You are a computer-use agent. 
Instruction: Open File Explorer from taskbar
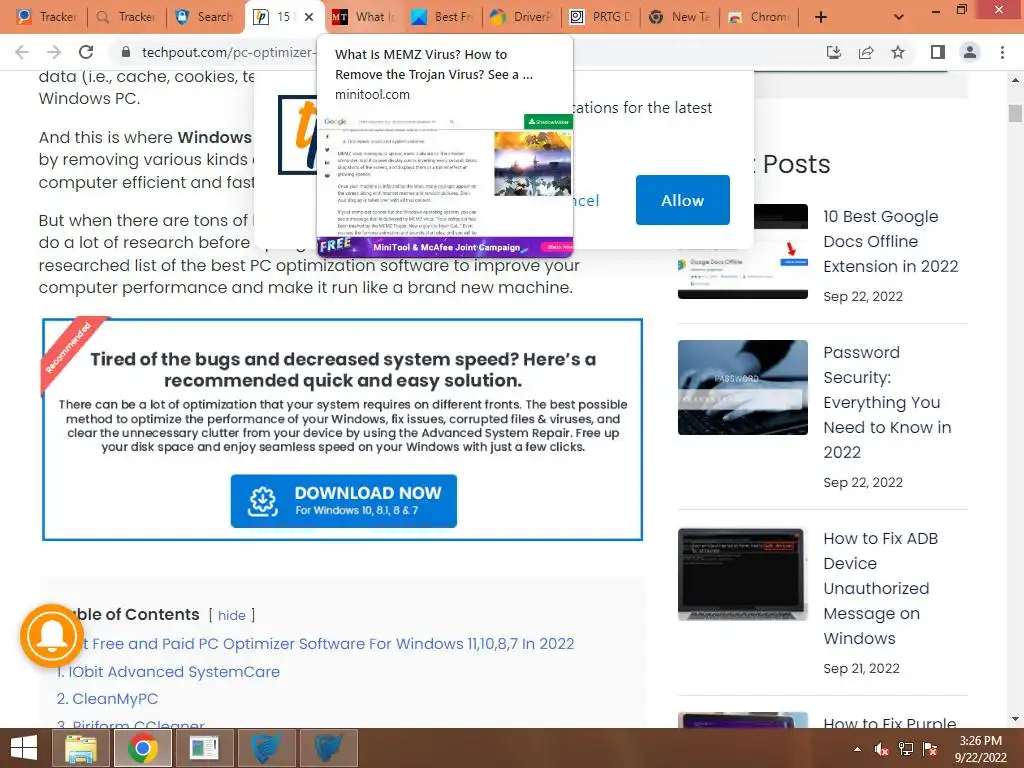80,748
